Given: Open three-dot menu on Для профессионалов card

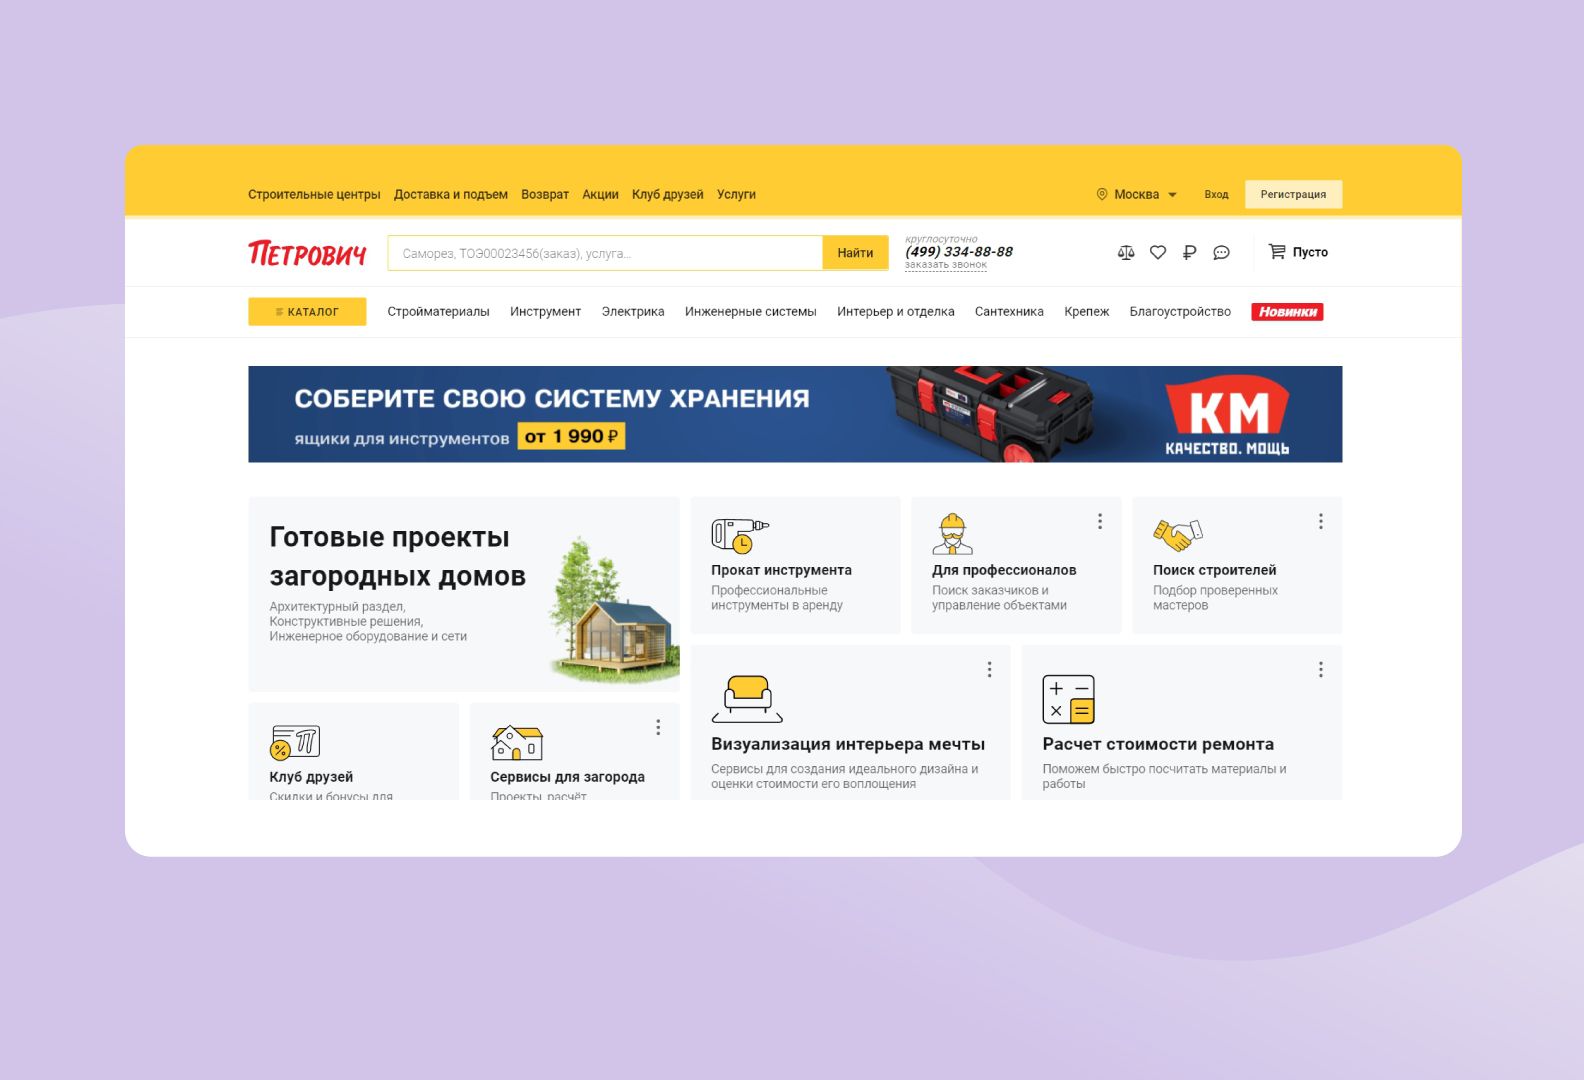Looking at the screenshot, I should 1100,521.
